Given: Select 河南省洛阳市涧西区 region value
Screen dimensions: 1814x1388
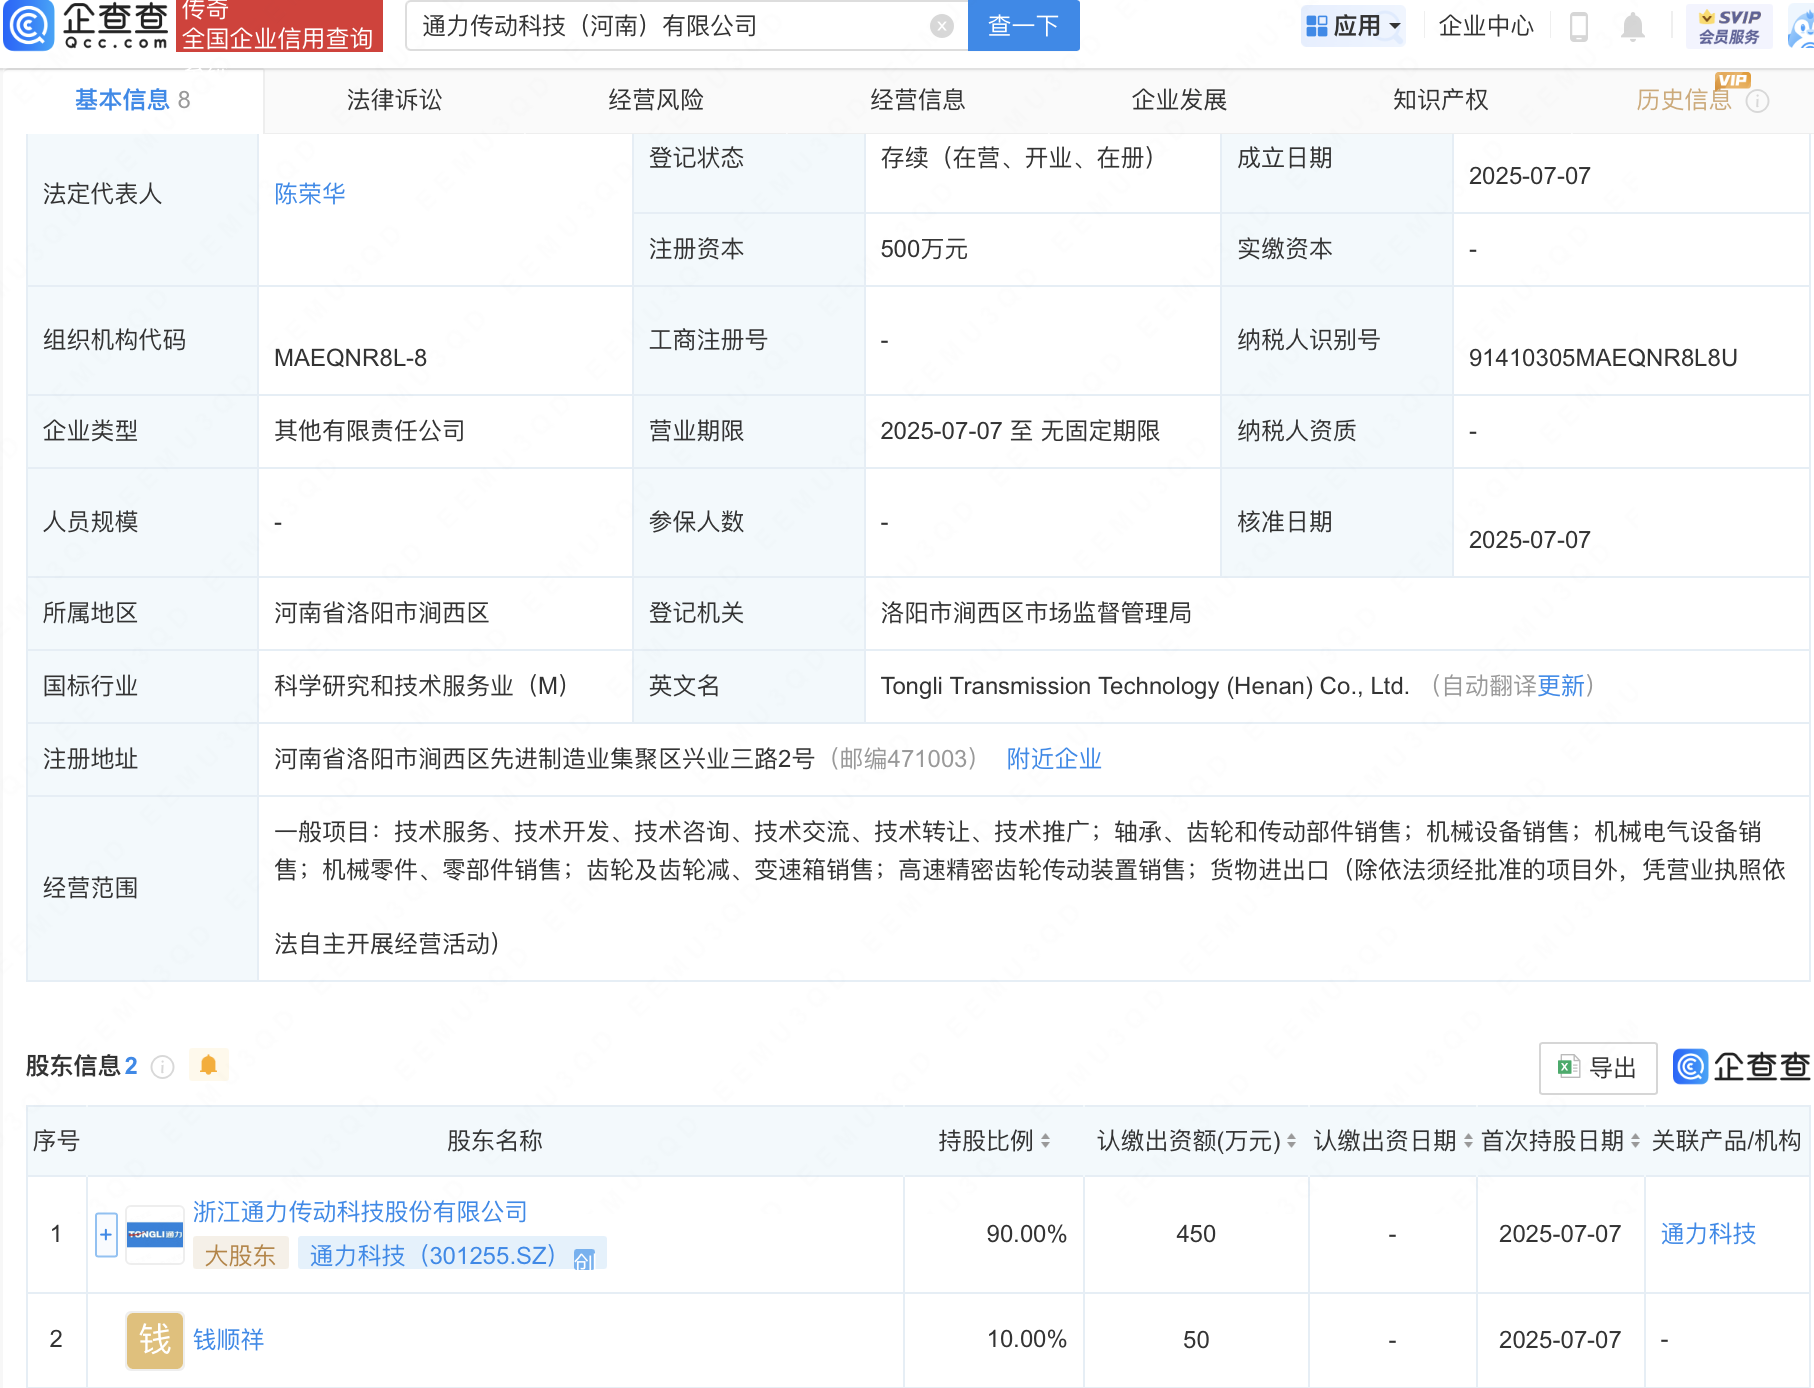Looking at the screenshot, I should tap(382, 613).
